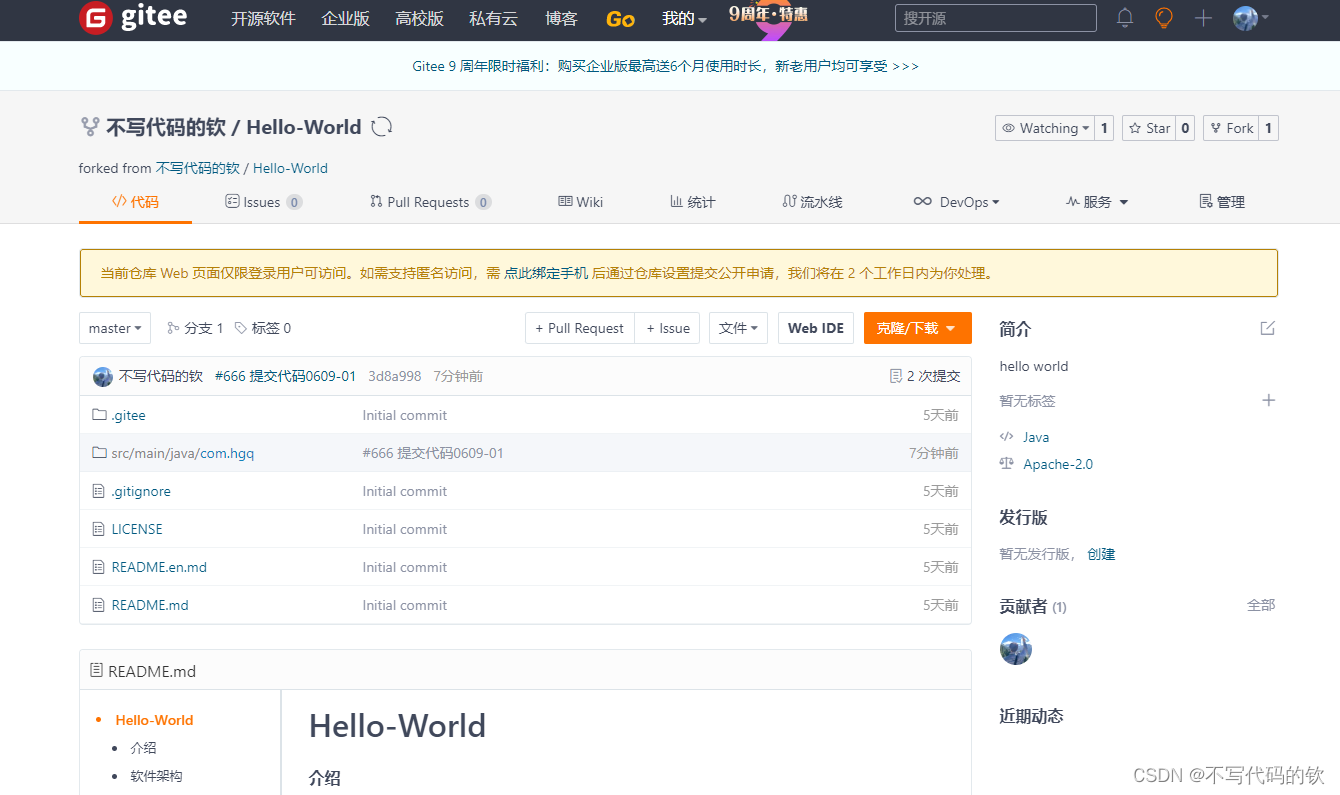The width and height of the screenshot is (1340, 795).
Task: Click the 搜开源 search field
Action: pyautogui.click(x=995, y=18)
